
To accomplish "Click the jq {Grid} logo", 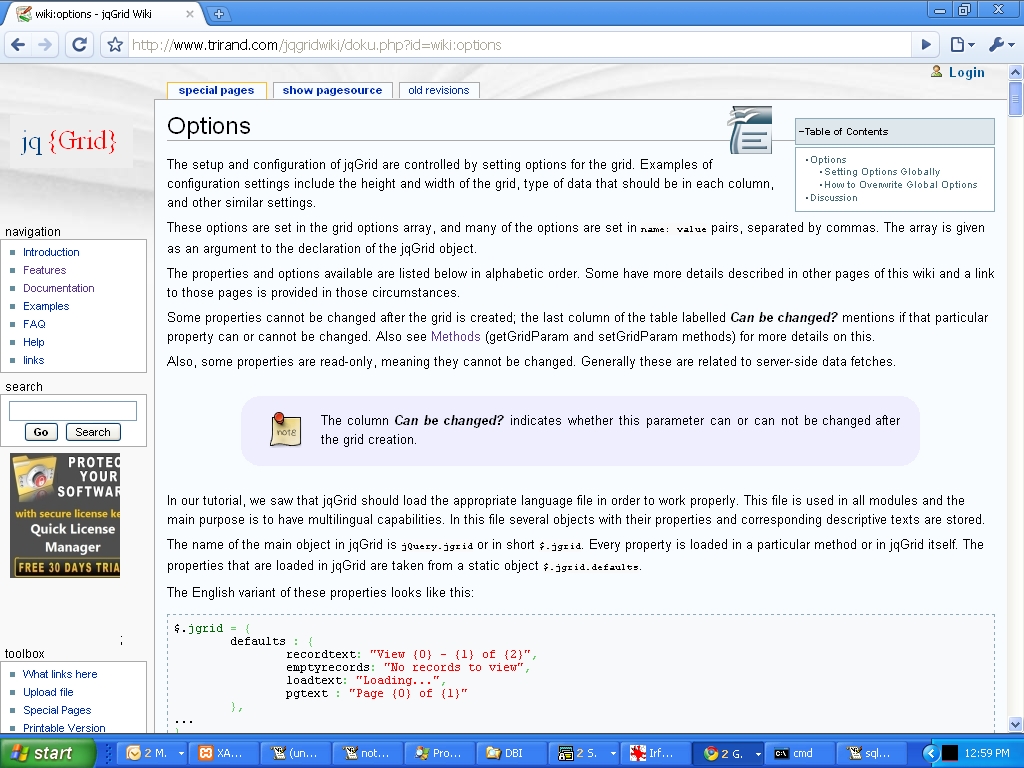I will 69,141.
